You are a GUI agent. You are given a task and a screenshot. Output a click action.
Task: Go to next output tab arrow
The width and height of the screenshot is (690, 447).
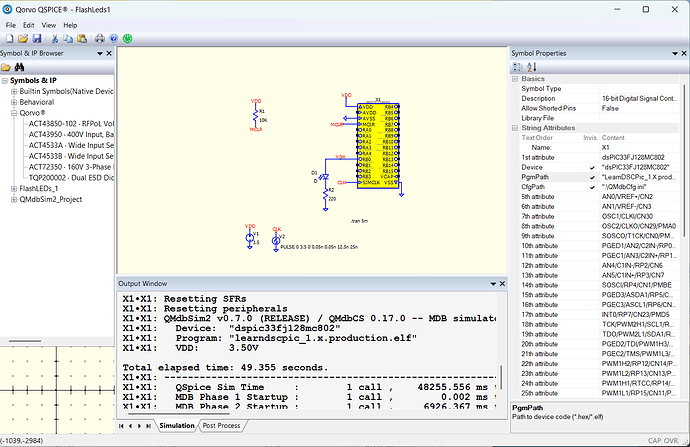coord(139,426)
